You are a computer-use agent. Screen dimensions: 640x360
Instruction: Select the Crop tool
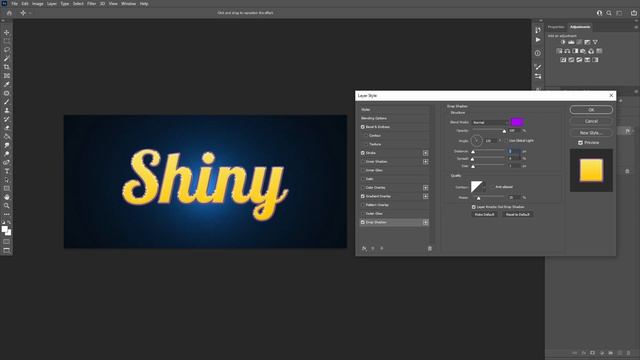tap(7, 67)
